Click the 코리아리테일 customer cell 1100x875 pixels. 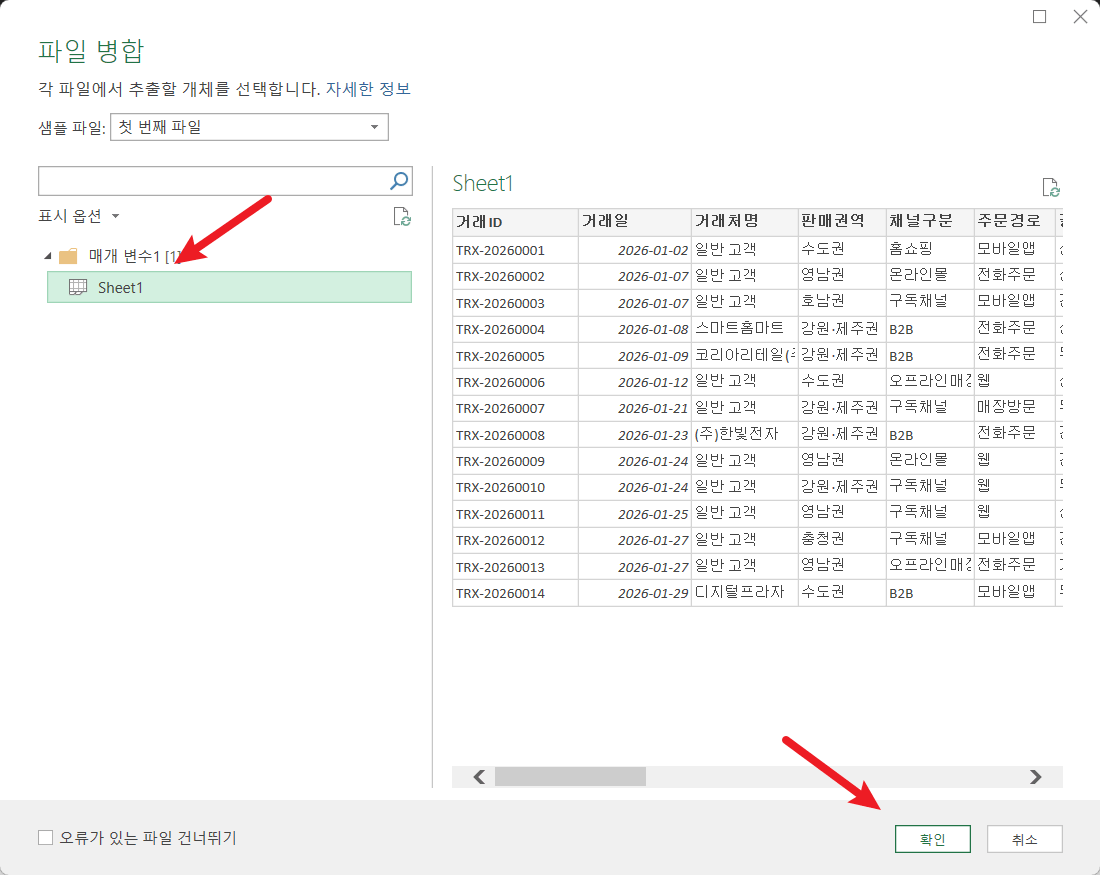[745, 356]
